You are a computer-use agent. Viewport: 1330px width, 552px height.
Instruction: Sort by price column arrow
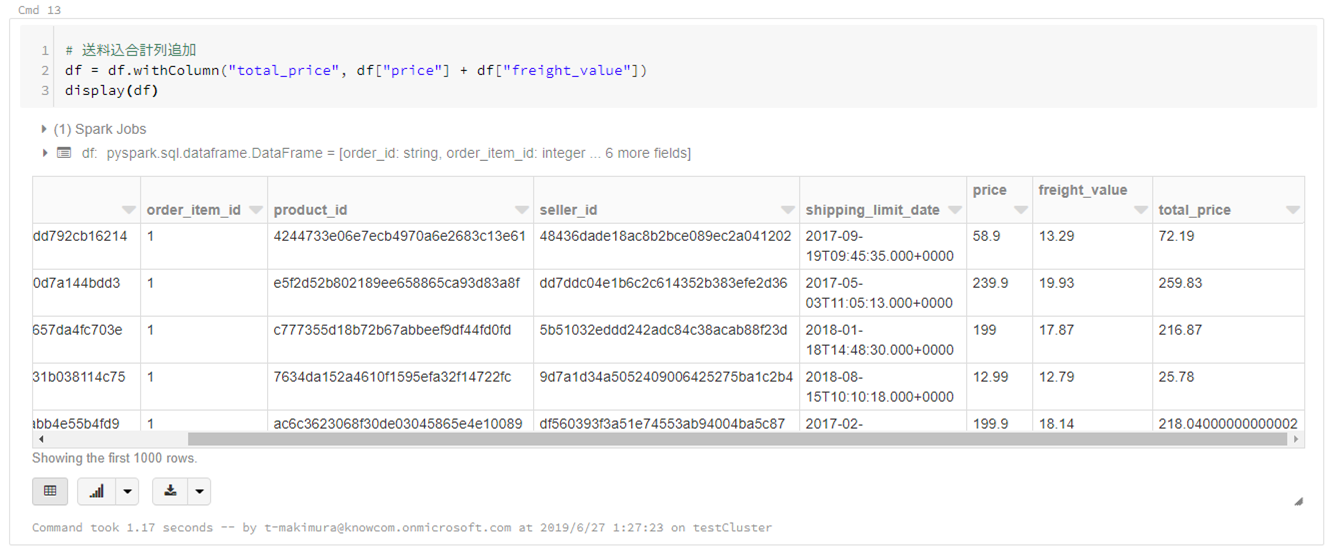pos(1020,210)
